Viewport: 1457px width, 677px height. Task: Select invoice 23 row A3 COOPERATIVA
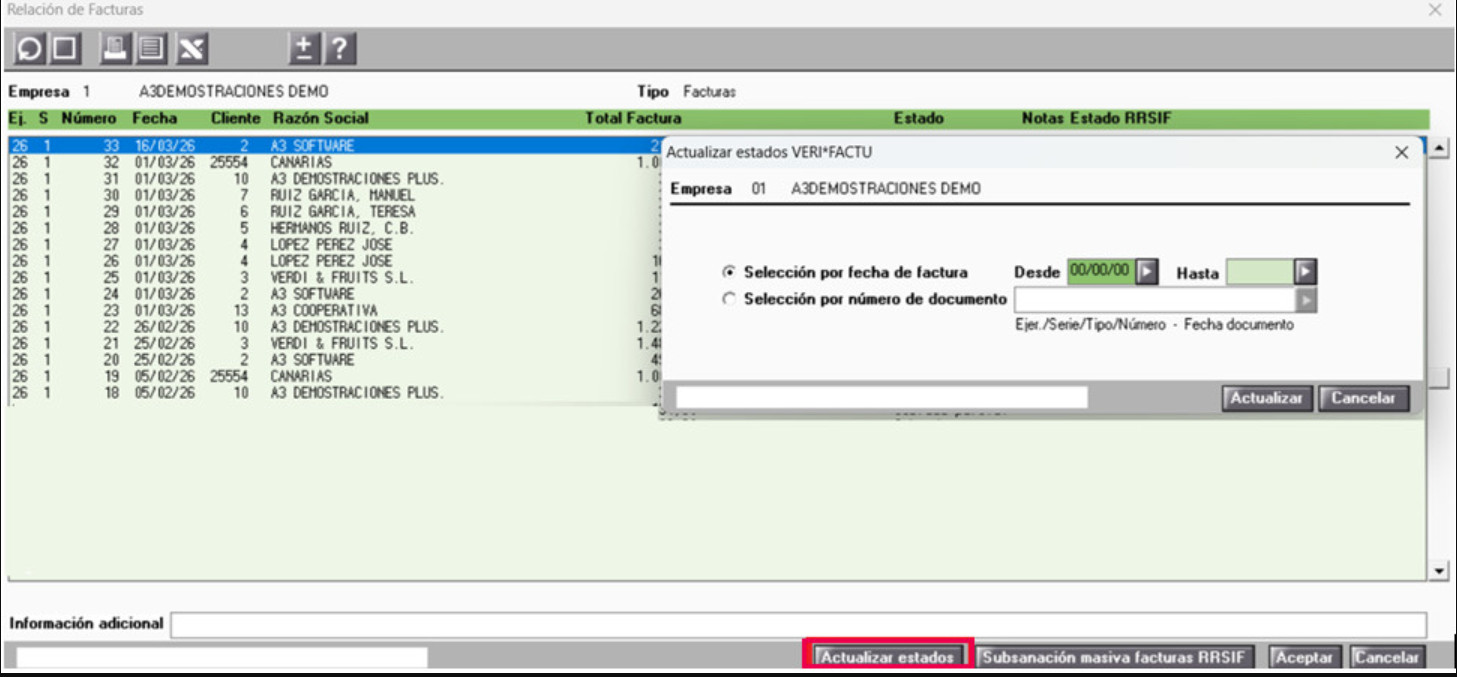coord(333,311)
